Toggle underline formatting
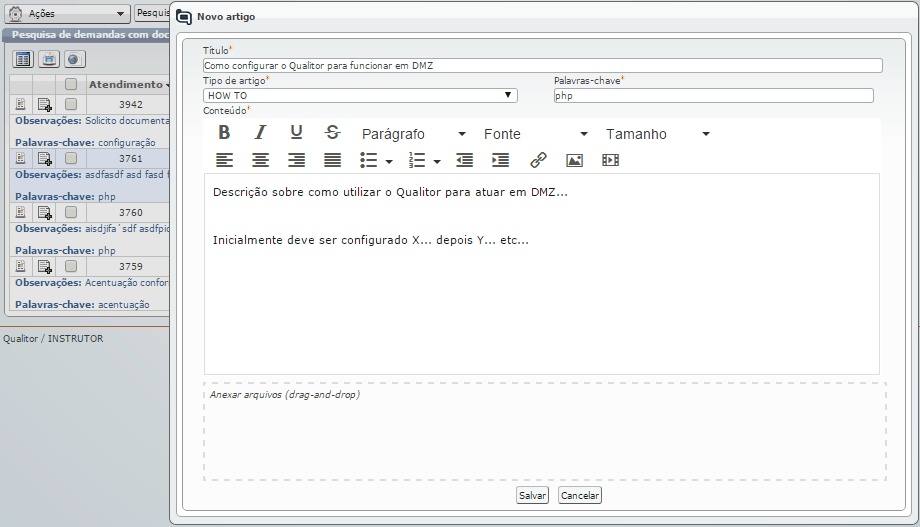 click(296, 133)
